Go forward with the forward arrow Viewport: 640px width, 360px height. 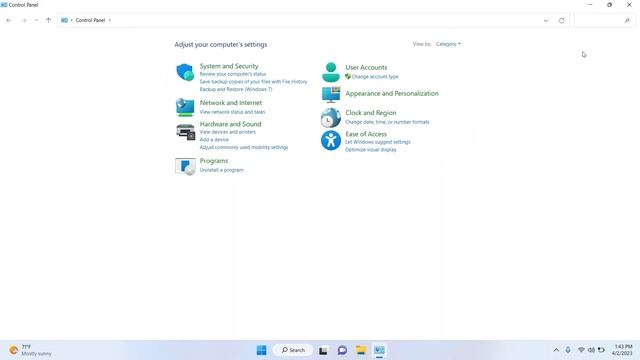pyautogui.click(x=24, y=20)
